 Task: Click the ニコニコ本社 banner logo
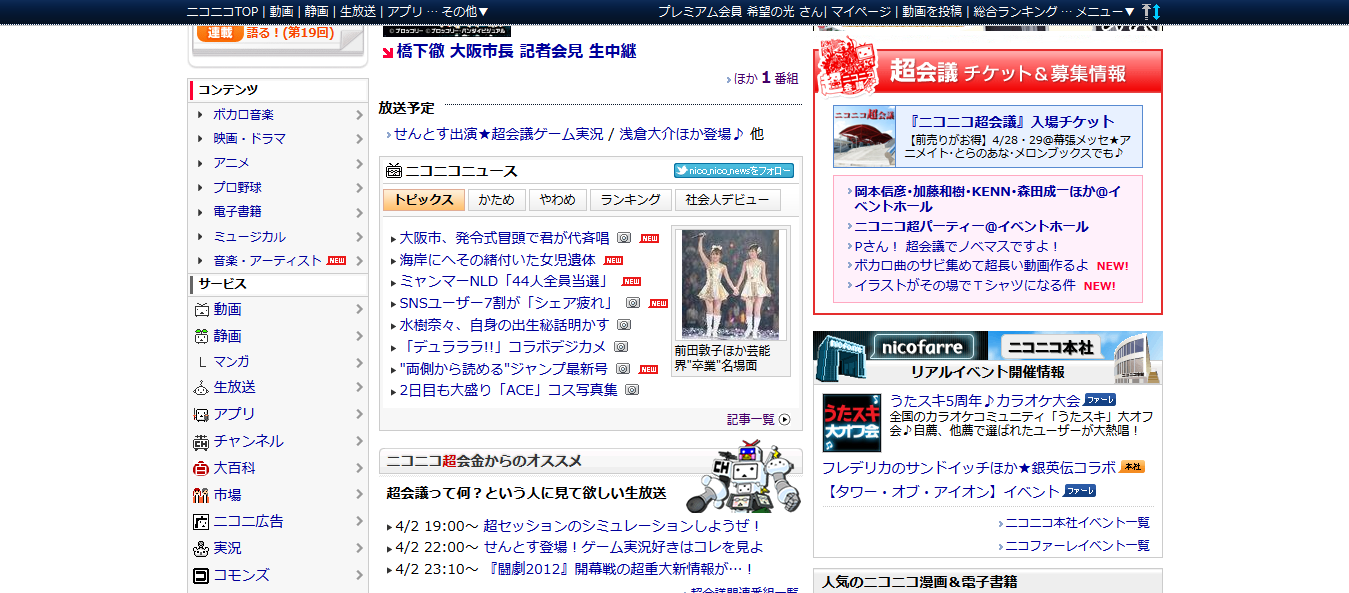point(1051,347)
